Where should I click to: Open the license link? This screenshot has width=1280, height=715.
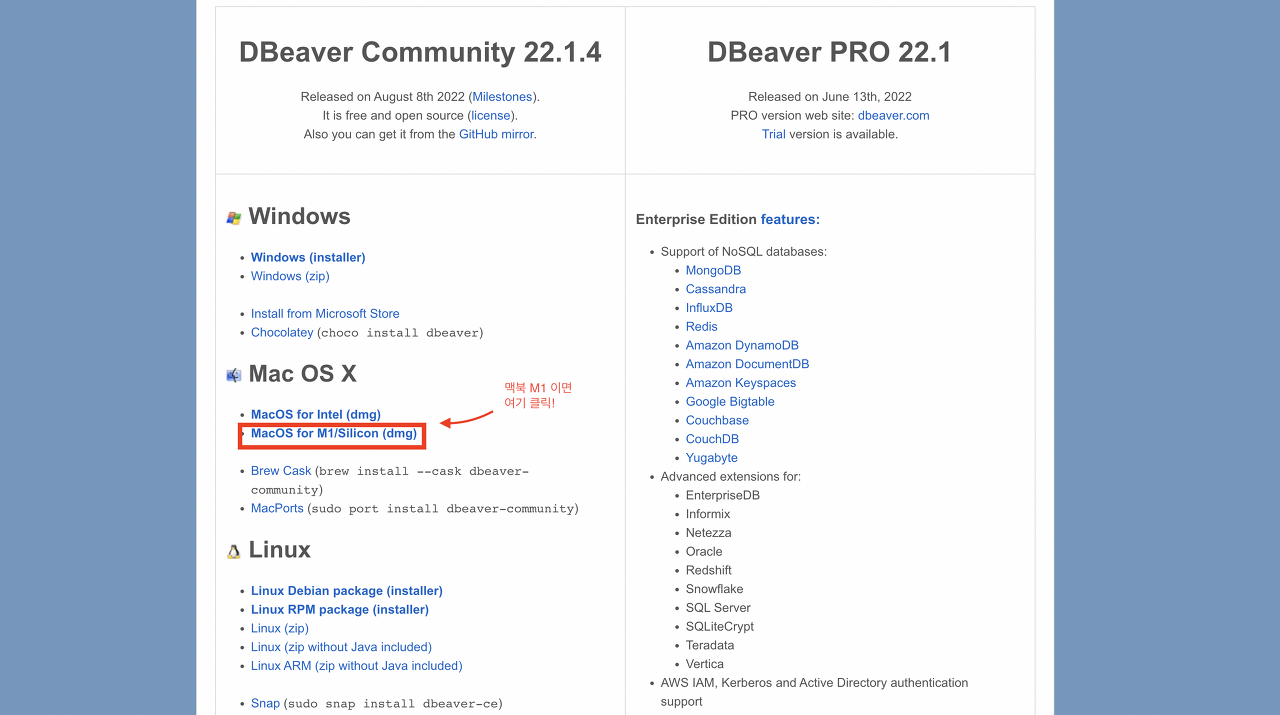(x=491, y=116)
